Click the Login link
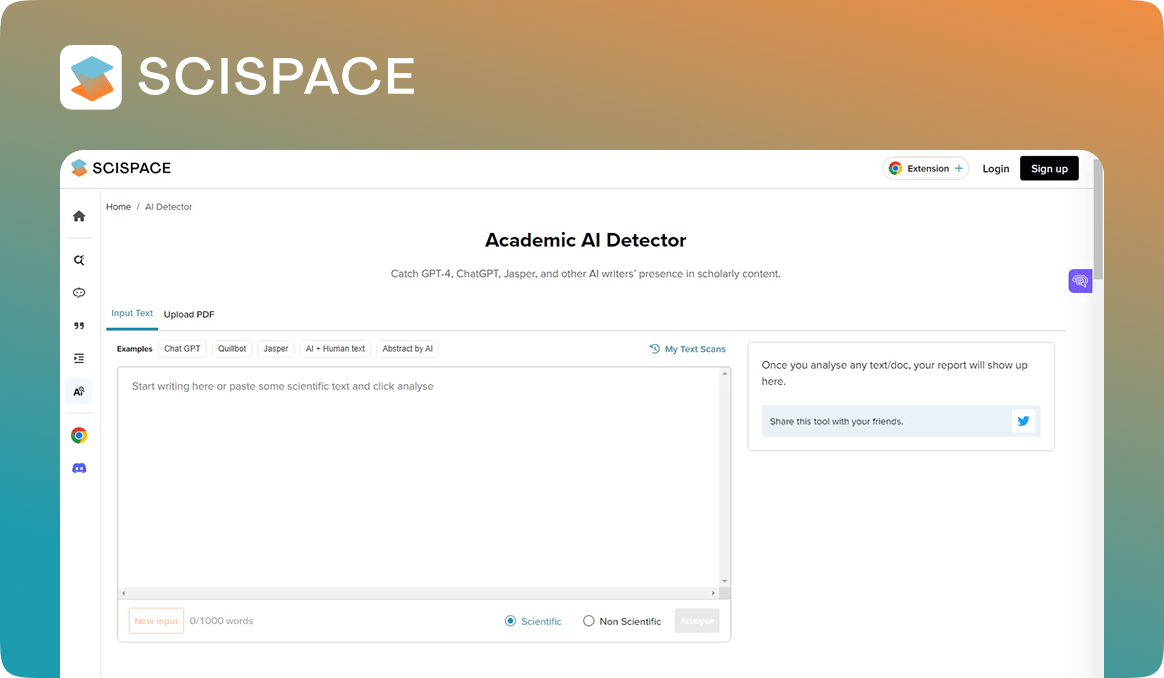1164x678 pixels. (x=995, y=169)
